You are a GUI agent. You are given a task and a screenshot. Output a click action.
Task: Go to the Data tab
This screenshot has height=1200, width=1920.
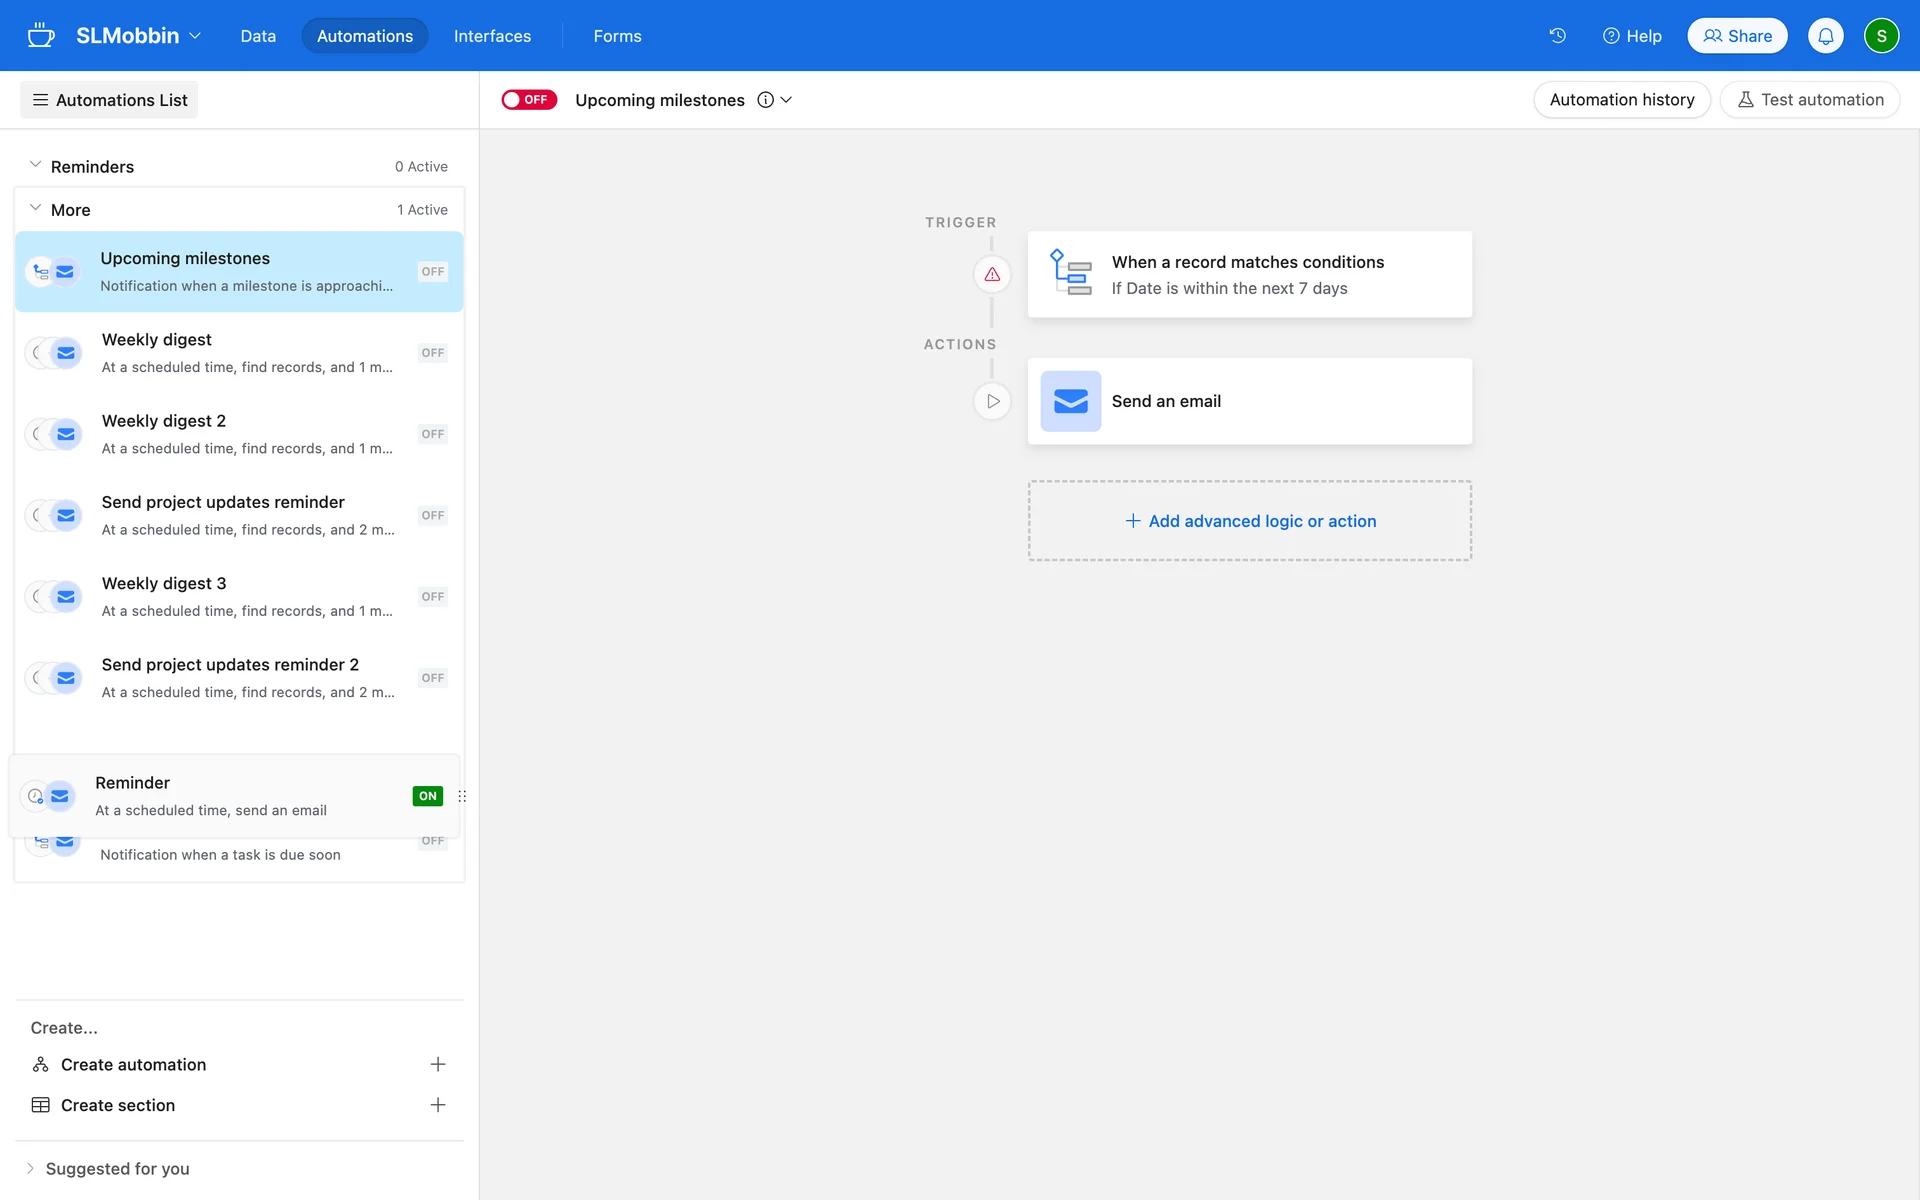258,36
